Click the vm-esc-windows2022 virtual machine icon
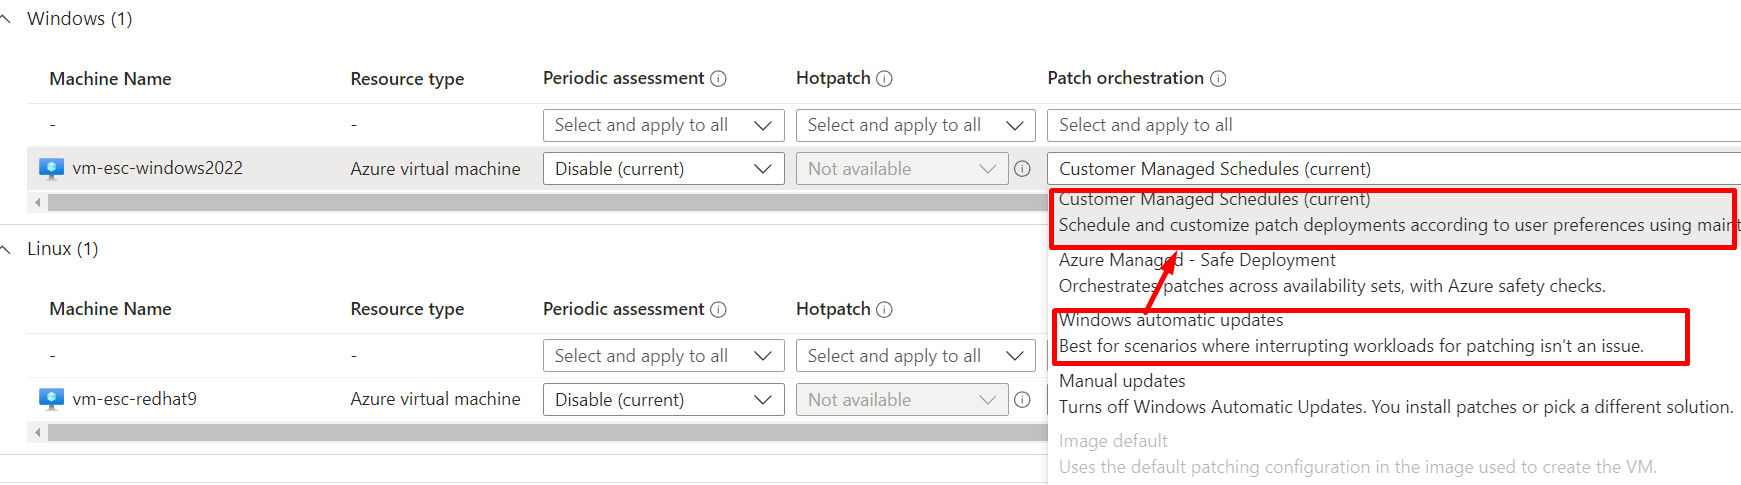This screenshot has width=1741, height=485. (51, 168)
